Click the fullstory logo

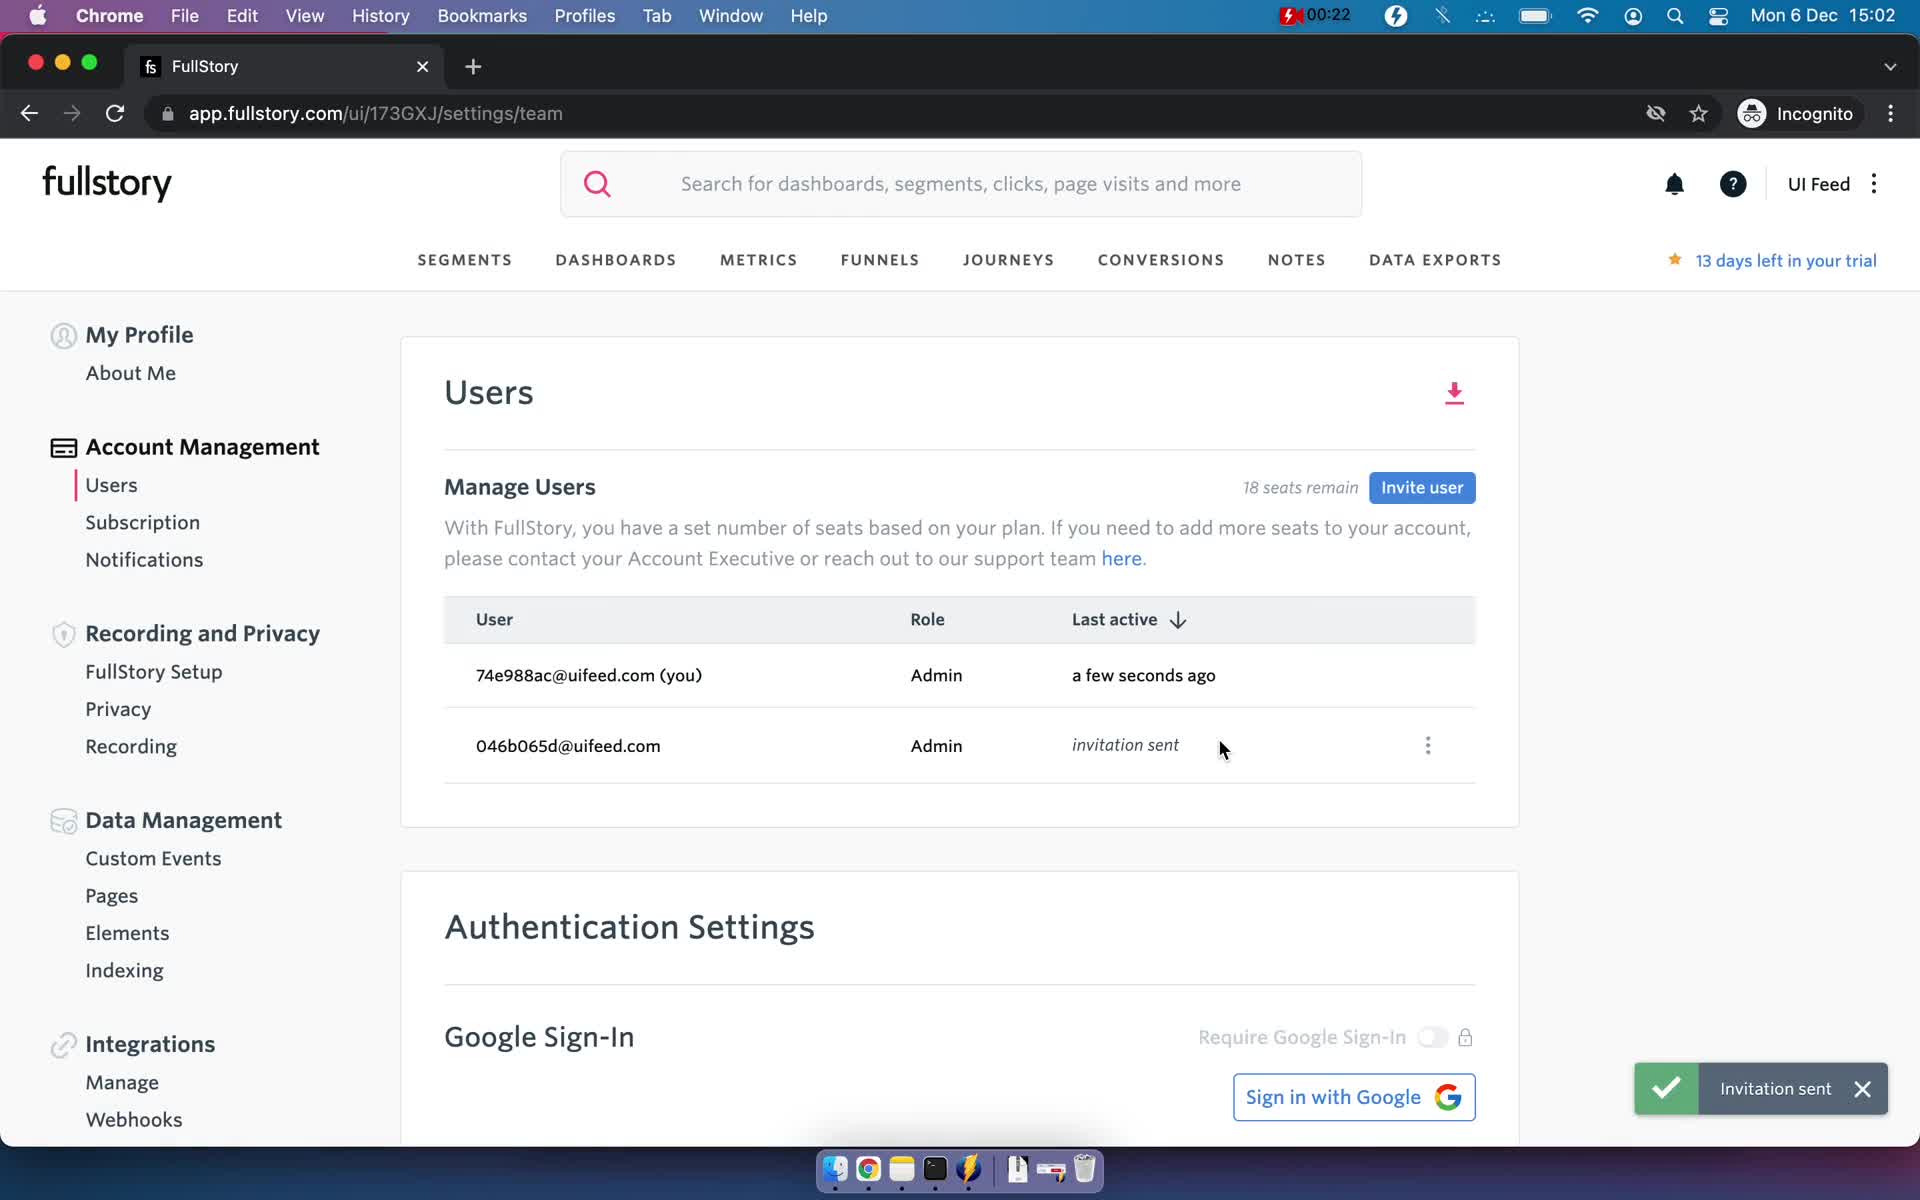pyautogui.click(x=107, y=183)
